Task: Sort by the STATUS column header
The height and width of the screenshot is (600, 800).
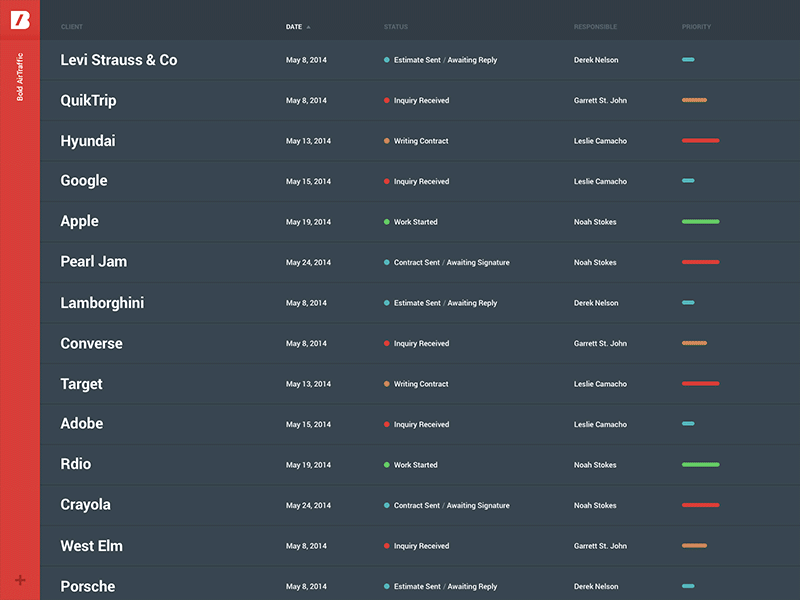Action: click(399, 27)
